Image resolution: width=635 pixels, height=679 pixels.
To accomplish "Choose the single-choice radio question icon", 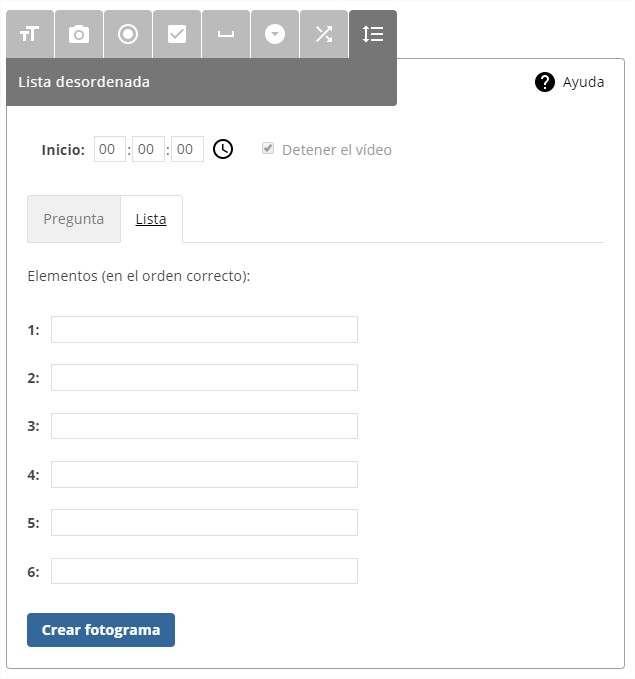I will pyautogui.click(x=127, y=34).
